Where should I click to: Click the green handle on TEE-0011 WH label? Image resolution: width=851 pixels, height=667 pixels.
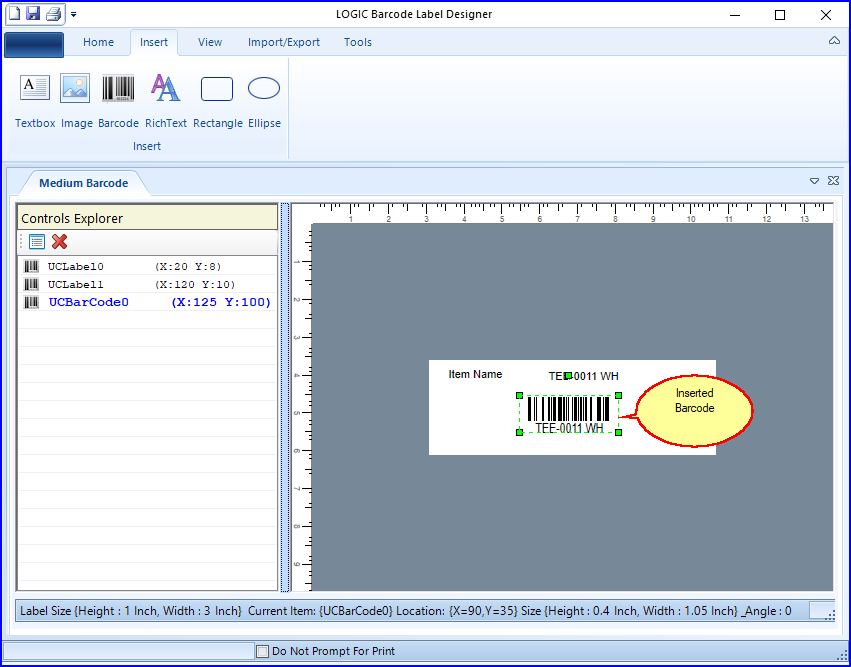(x=568, y=376)
